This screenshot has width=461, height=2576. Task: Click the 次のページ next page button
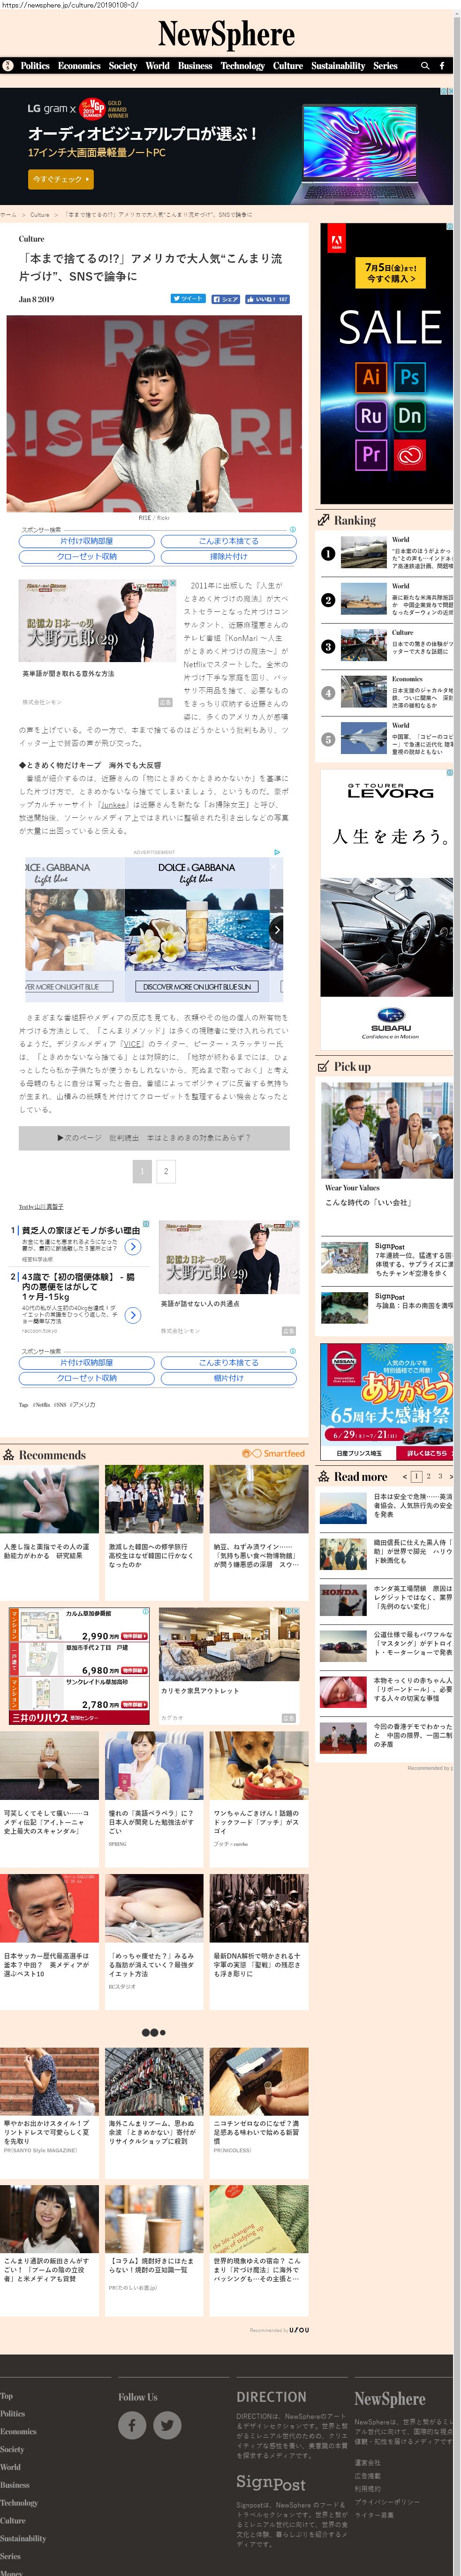[x=154, y=1138]
